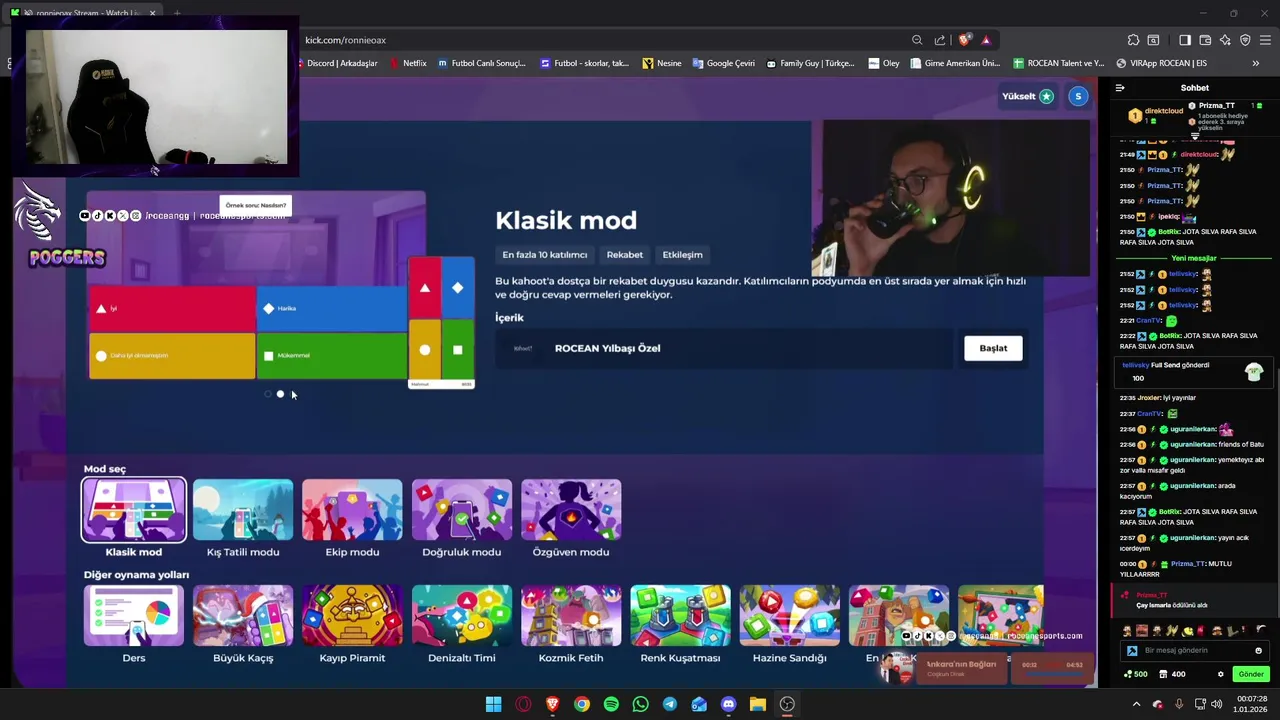Image resolution: width=1280 pixels, height=720 pixels.
Task: Collapse the Sohbet chat panel
Action: pyautogui.click(x=1120, y=88)
